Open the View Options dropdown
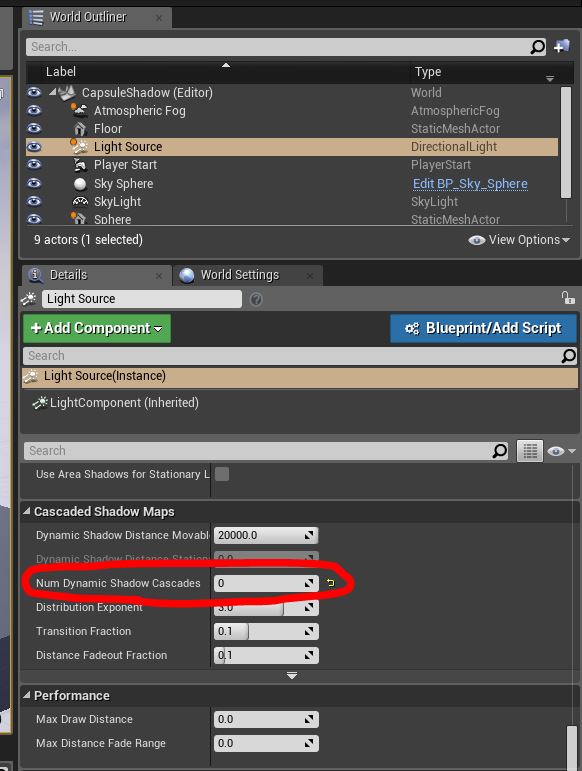Screen dimensions: 582x771 [x=519, y=240]
